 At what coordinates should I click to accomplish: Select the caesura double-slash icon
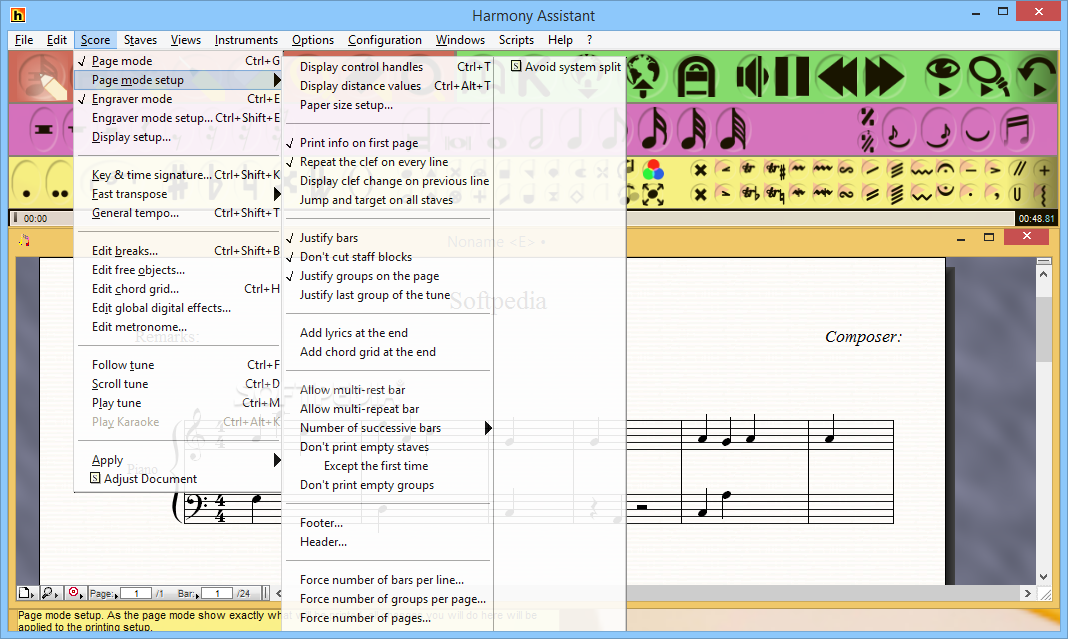[1019, 169]
